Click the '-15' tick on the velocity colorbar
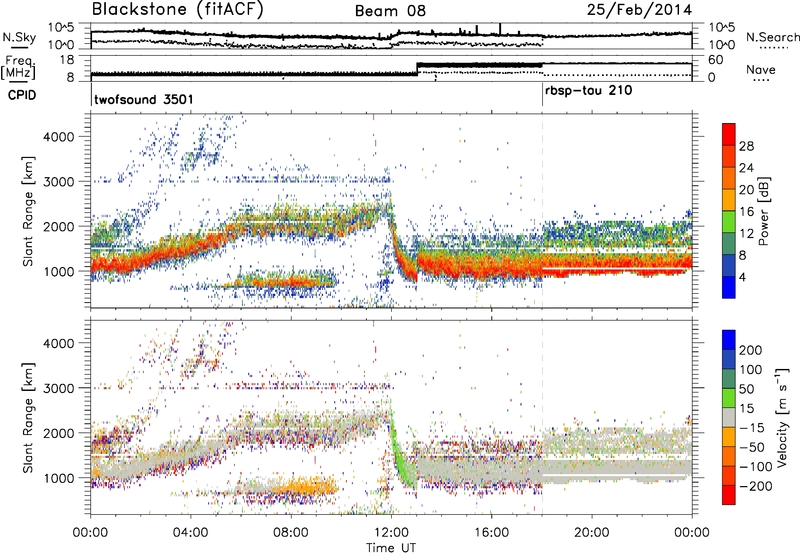 coord(751,427)
